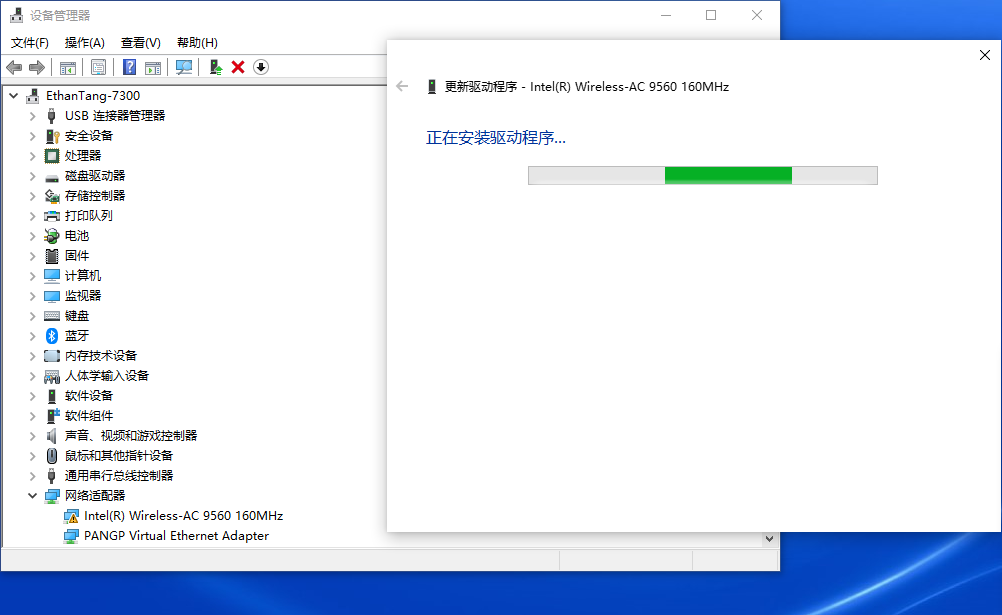
Task: Open the Properties toolbar icon
Action: (x=98, y=67)
